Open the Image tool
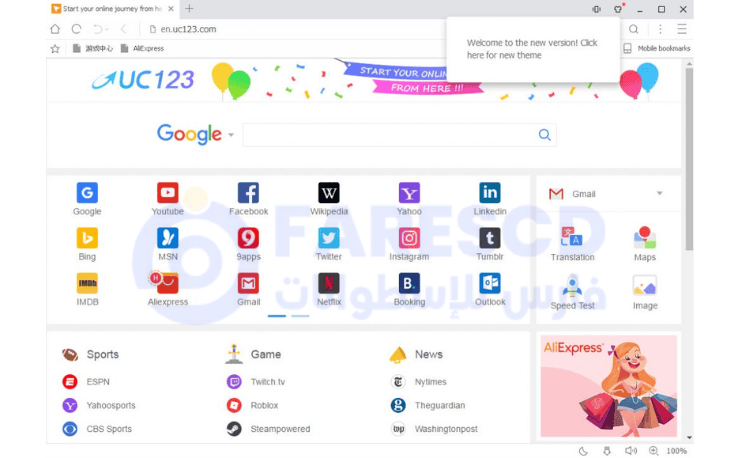 (644, 292)
